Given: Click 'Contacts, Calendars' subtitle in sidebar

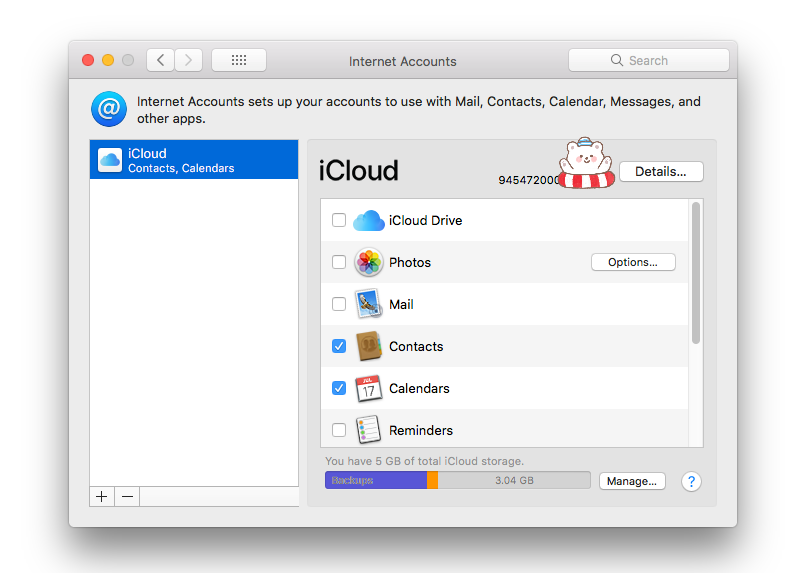Looking at the screenshot, I should click(x=181, y=168).
